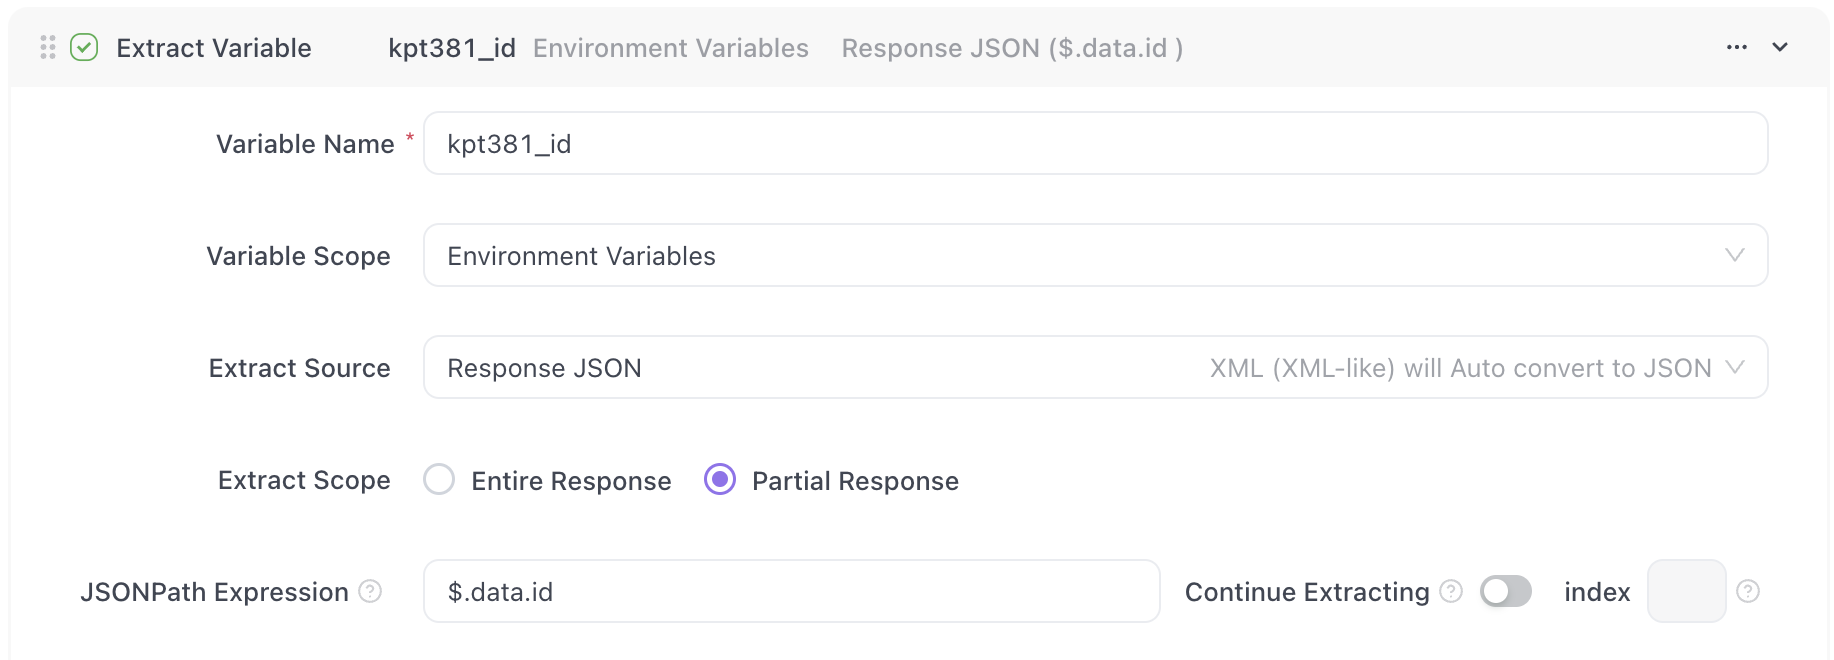Click the index input box
The height and width of the screenshot is (660, 1834).
coord(1686,591)
